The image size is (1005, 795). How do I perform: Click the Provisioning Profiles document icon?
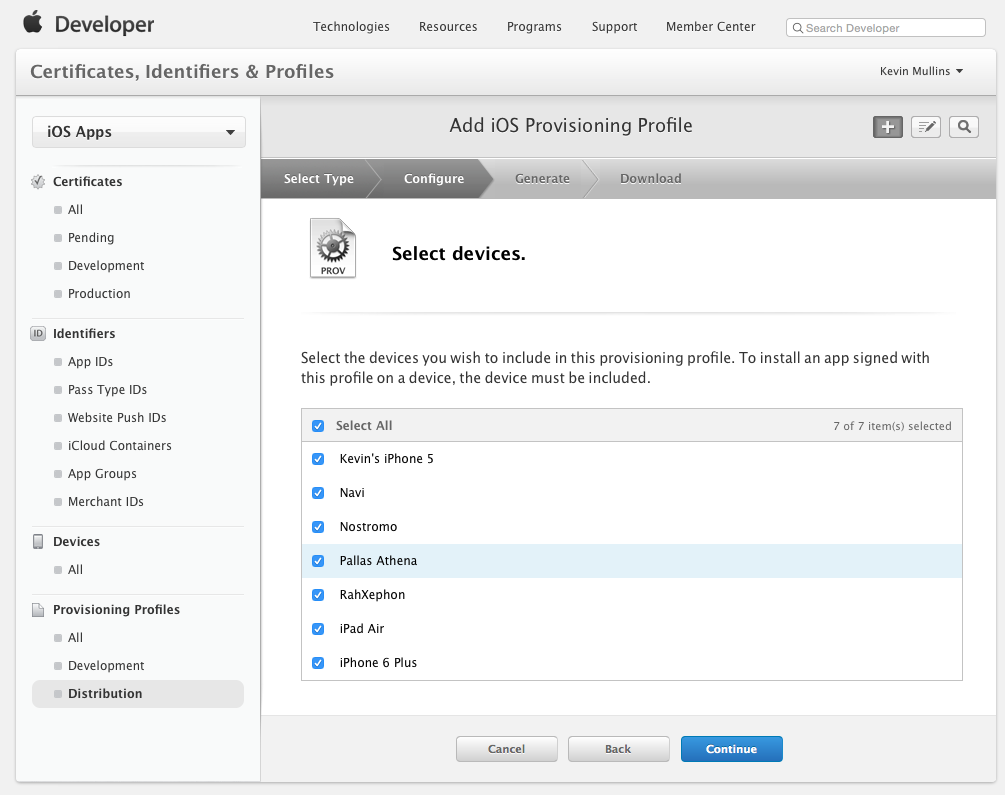(x=38, y=610)
